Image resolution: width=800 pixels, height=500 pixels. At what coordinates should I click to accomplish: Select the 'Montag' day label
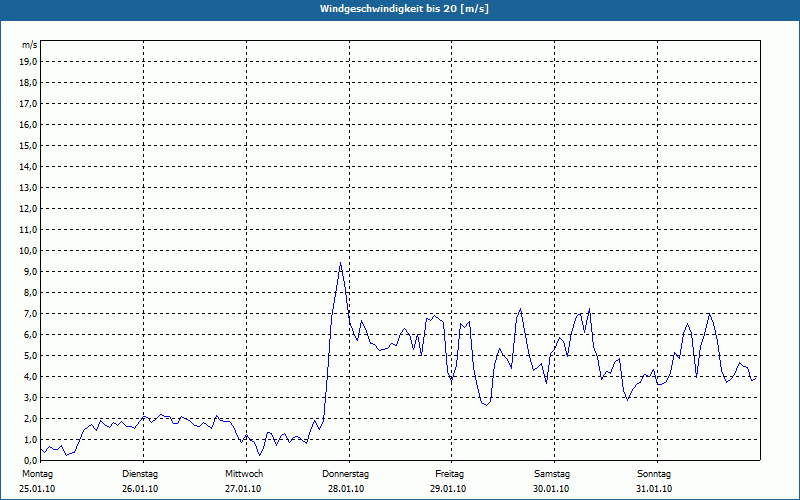click(37, 474)
